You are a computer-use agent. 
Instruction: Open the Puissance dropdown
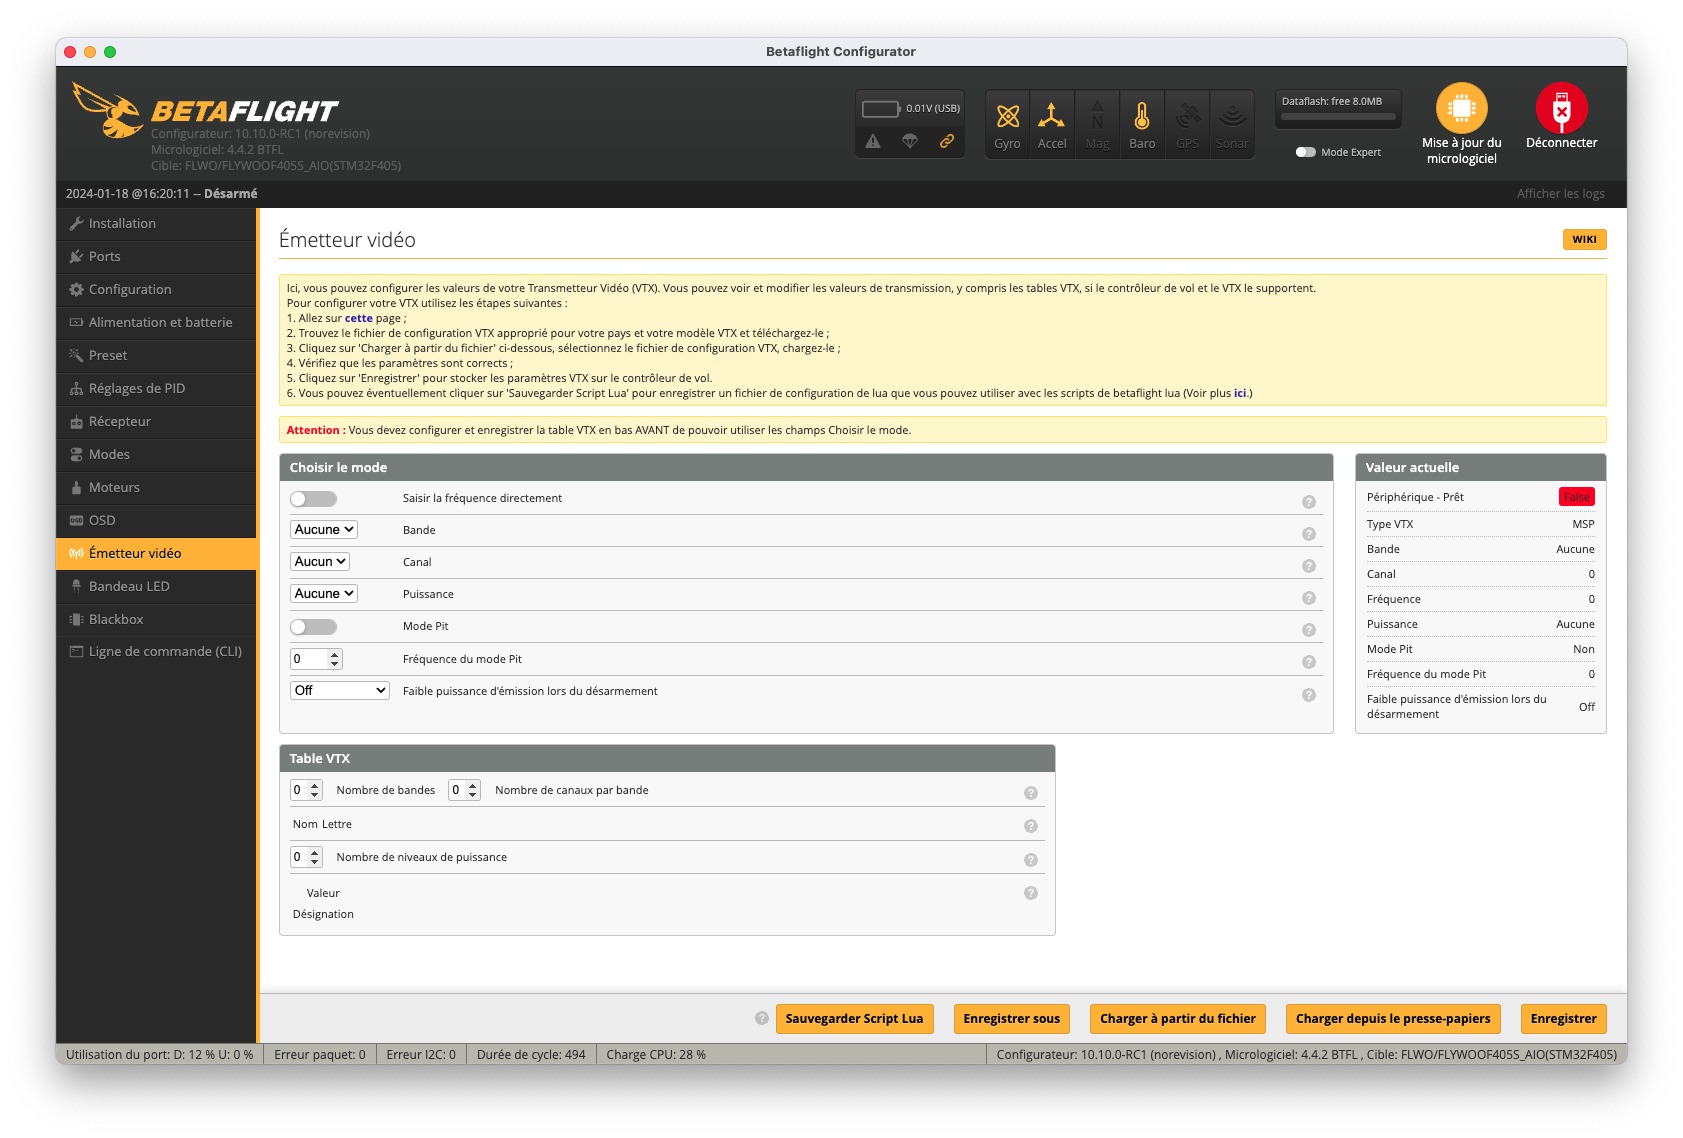point(324,593)
